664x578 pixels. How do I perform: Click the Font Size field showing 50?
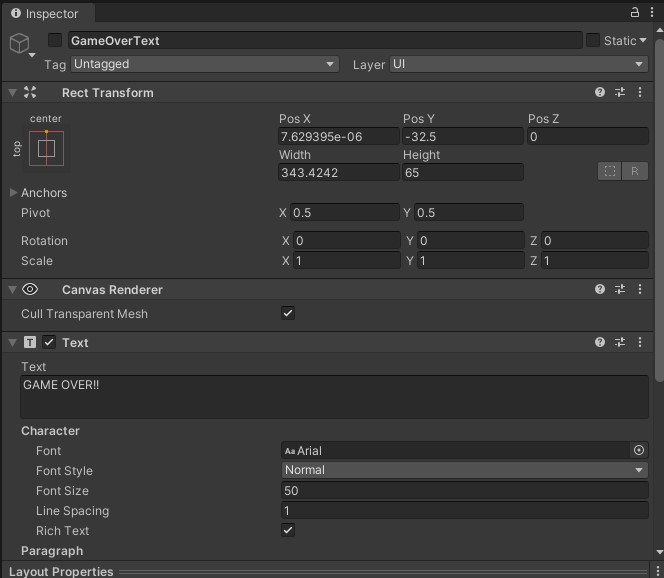pos(465,490)
